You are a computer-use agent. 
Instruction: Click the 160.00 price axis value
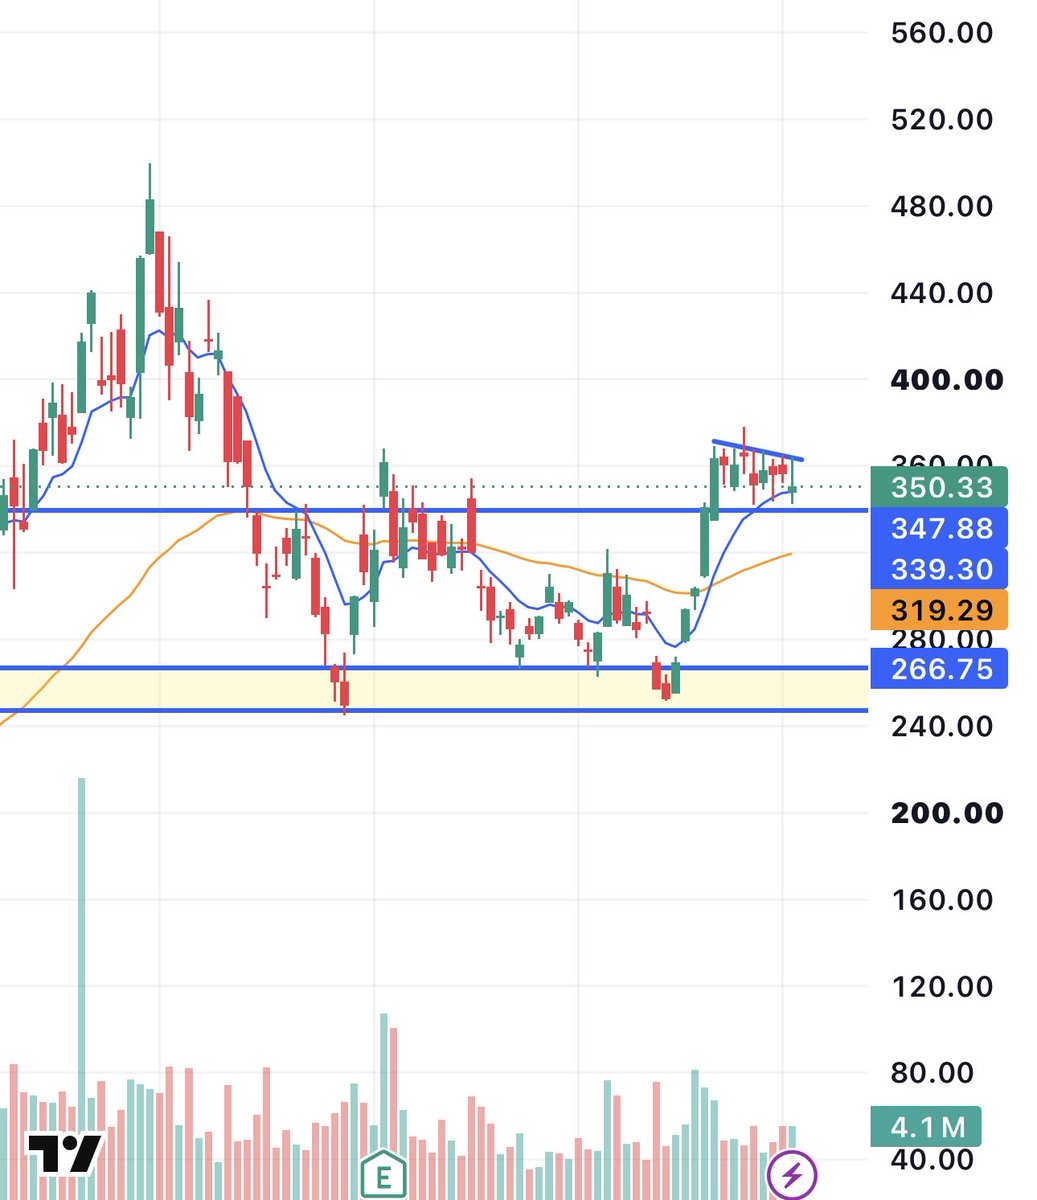(942, 899)
